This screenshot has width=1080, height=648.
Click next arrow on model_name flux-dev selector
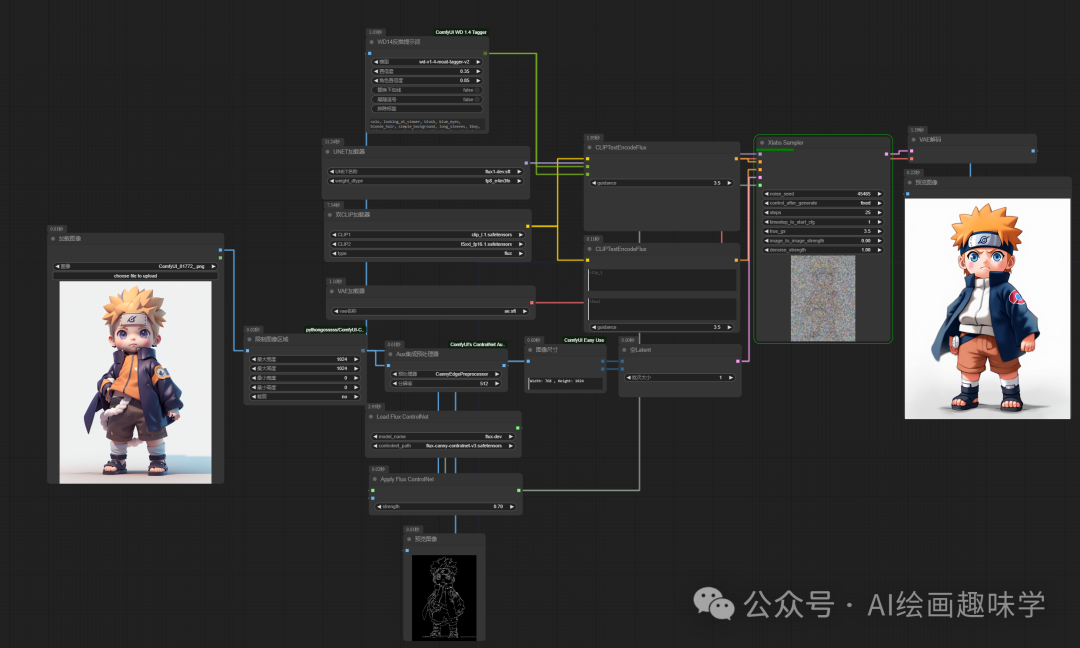click(x=511, y=437)
